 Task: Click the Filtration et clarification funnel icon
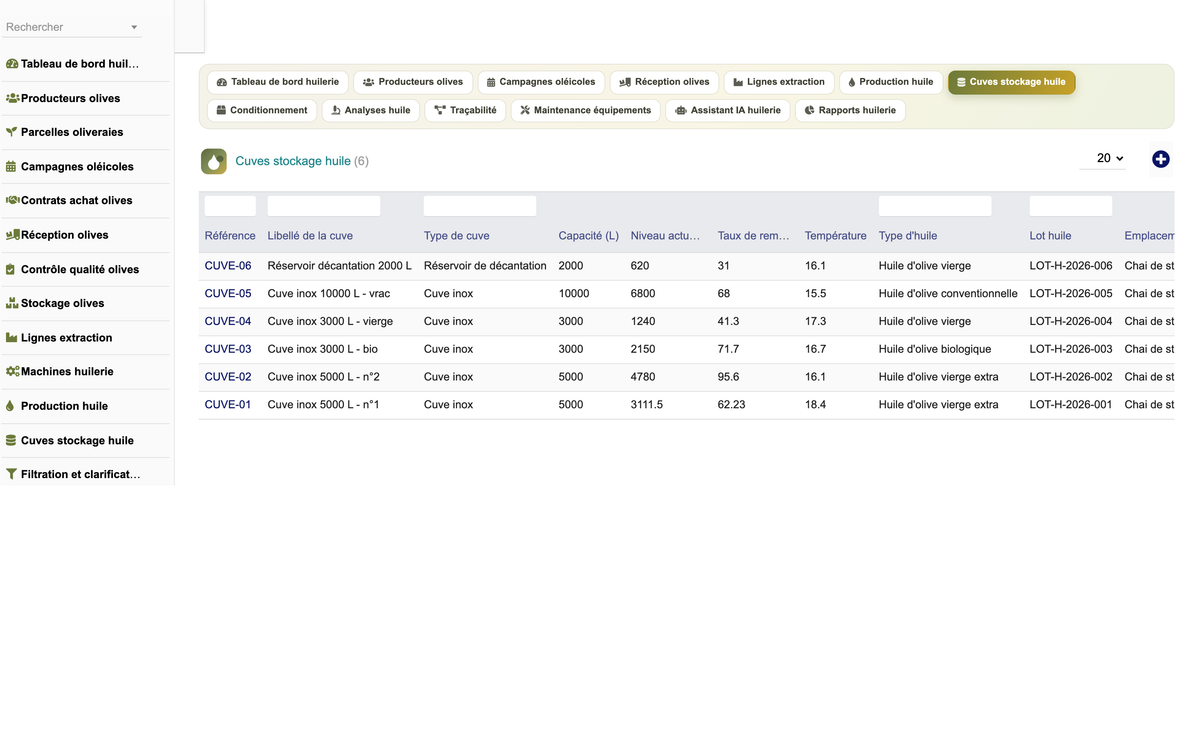(12, 474)
